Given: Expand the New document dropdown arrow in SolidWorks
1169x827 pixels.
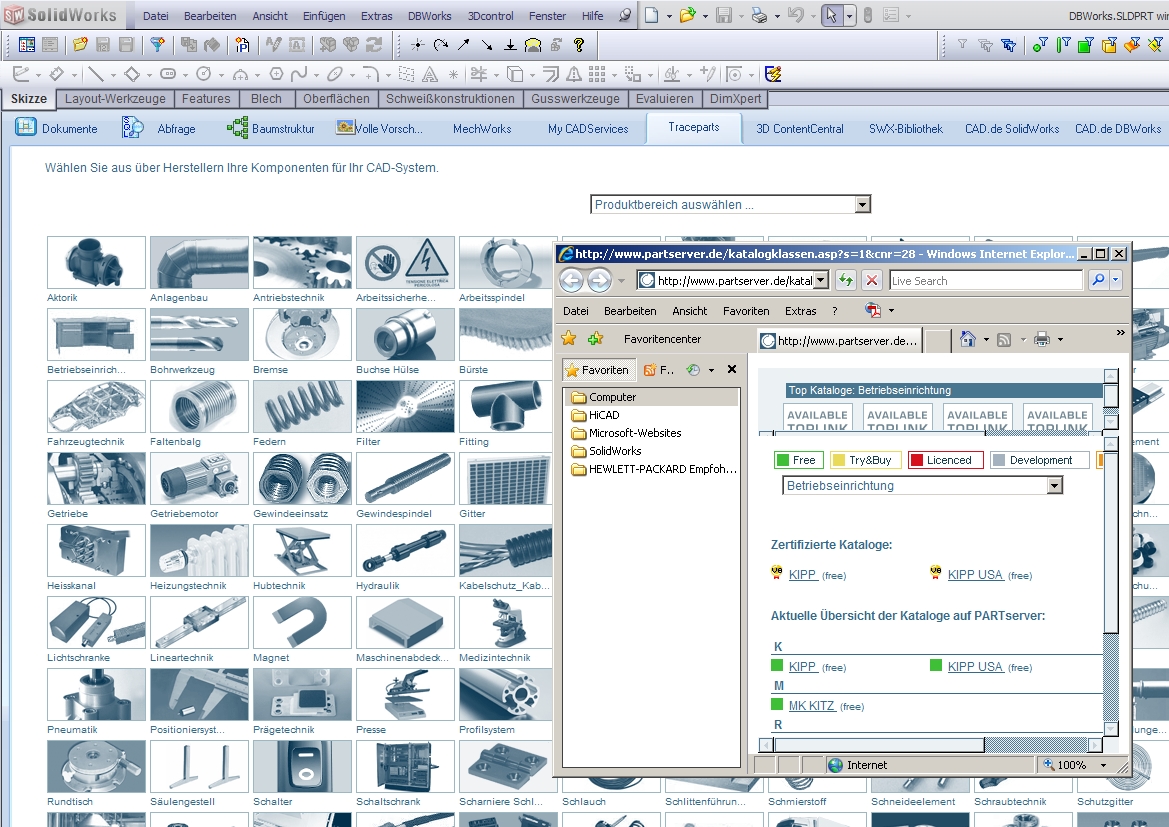Looking at the screenshot, I should coord(669,16).
